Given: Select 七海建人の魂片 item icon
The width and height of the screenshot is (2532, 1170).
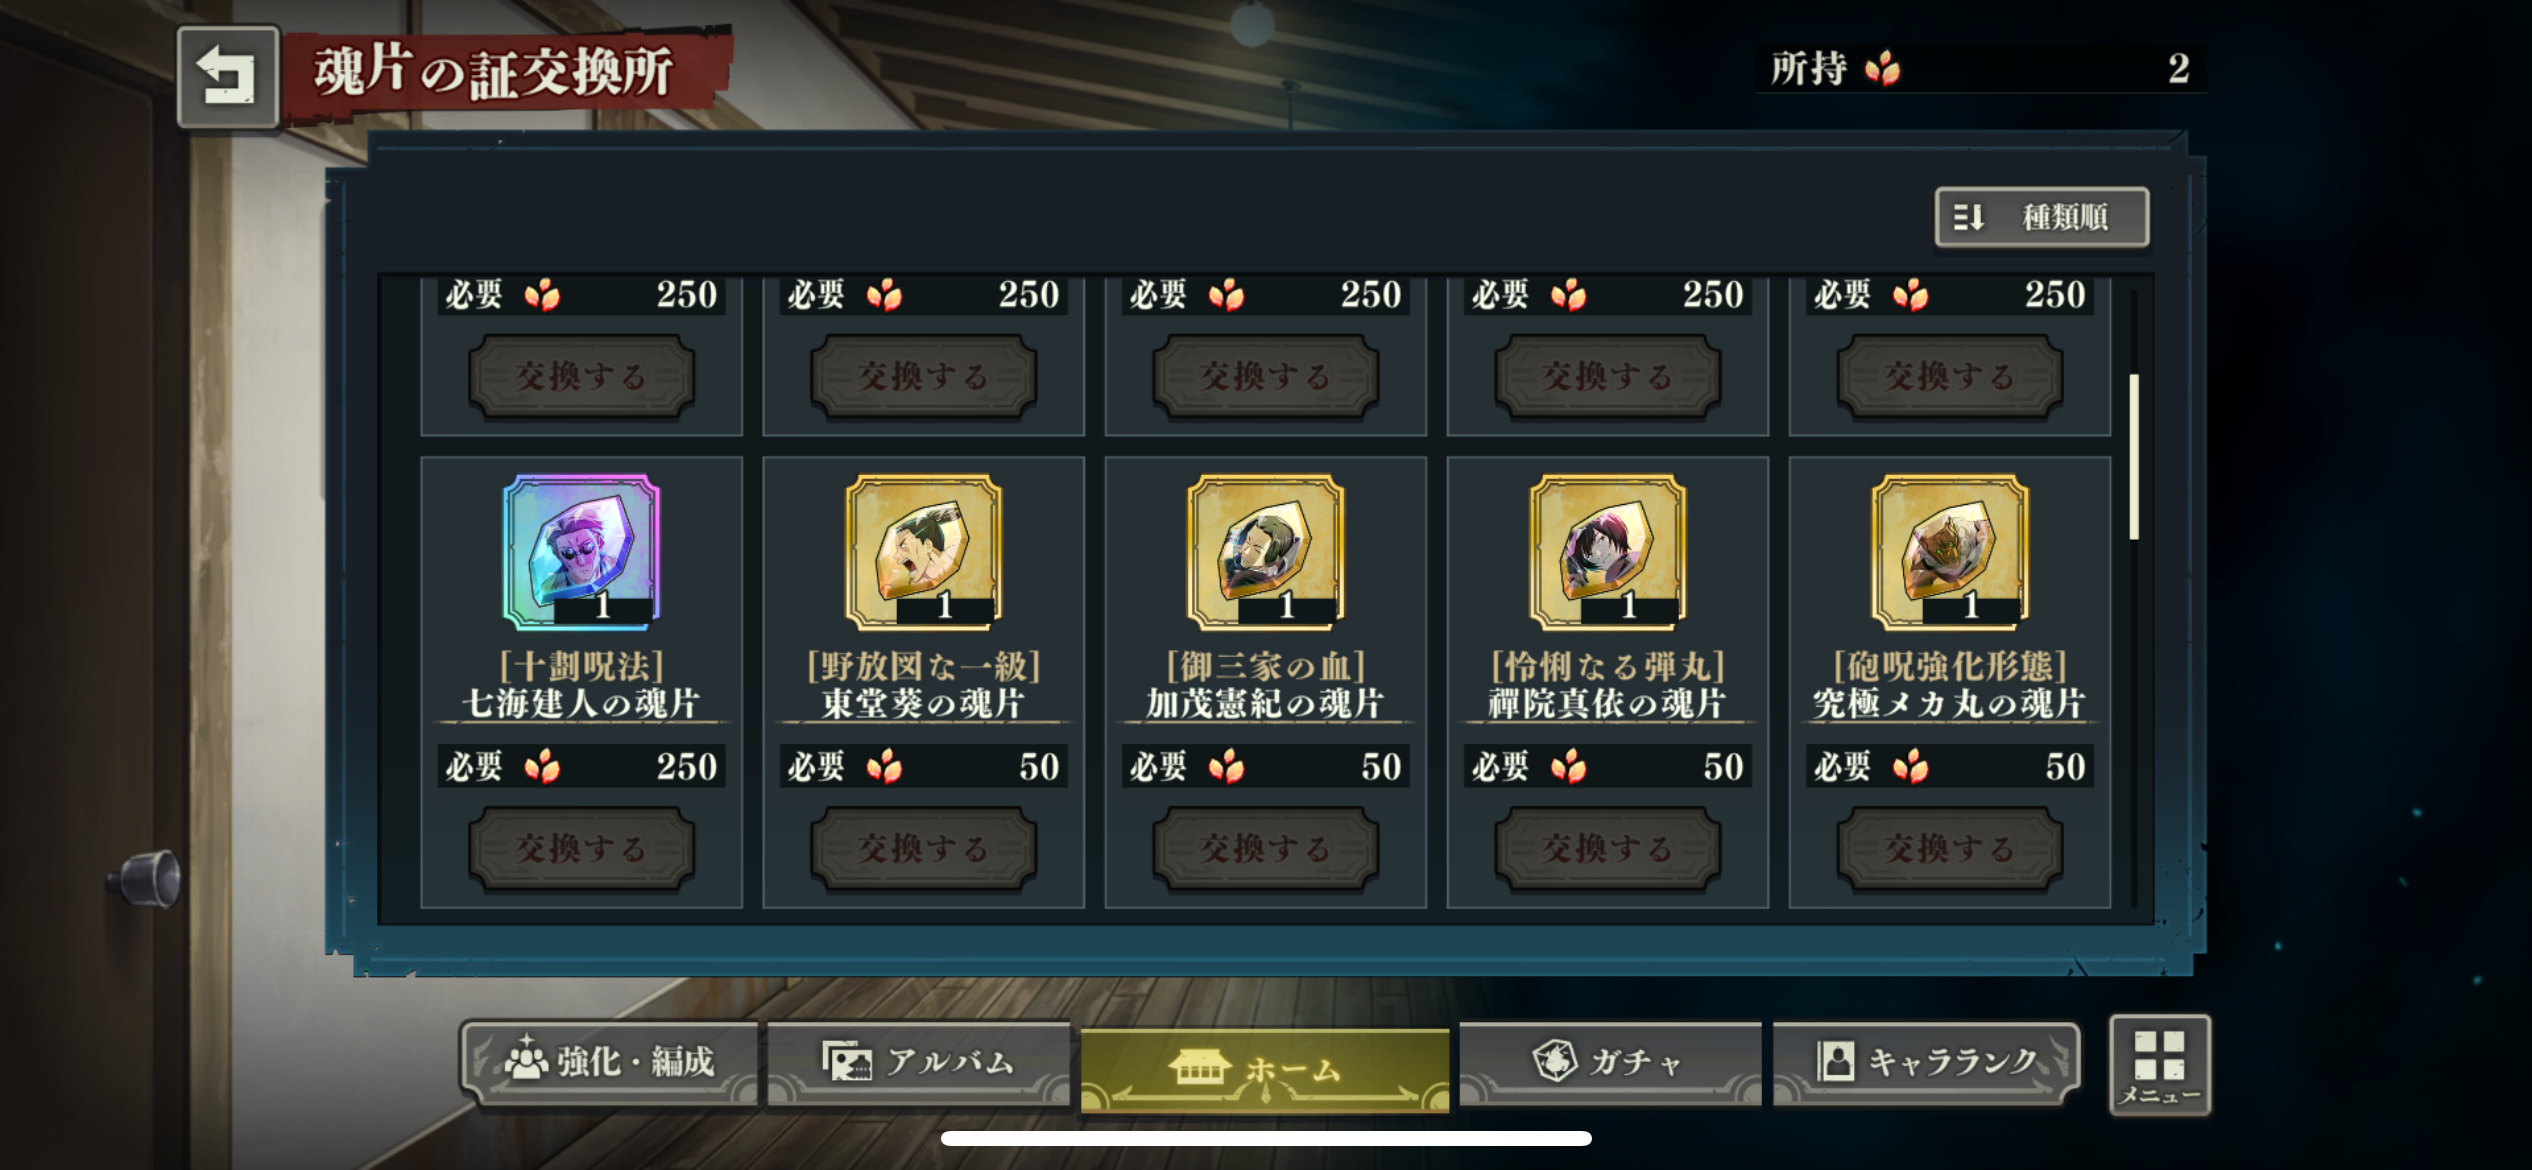Looking at the screenshot, I should (x=581, y=552).
